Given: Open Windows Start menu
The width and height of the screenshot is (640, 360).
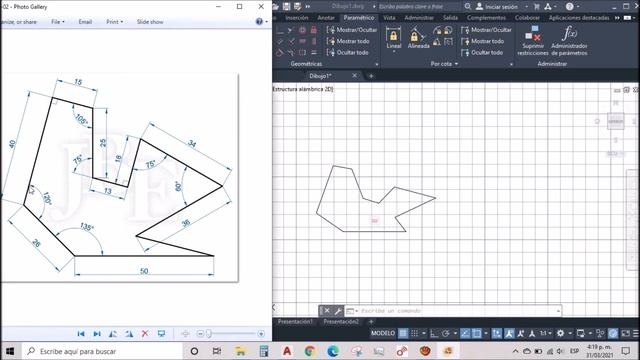Looking at the screenshot, I should [x=9, y=351].
